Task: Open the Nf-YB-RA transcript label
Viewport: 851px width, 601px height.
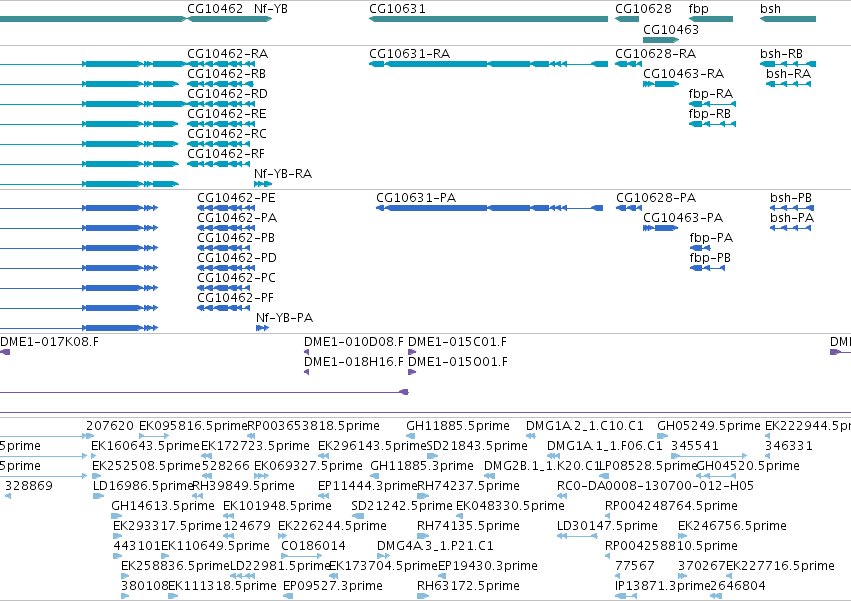Action: point(283,174)
